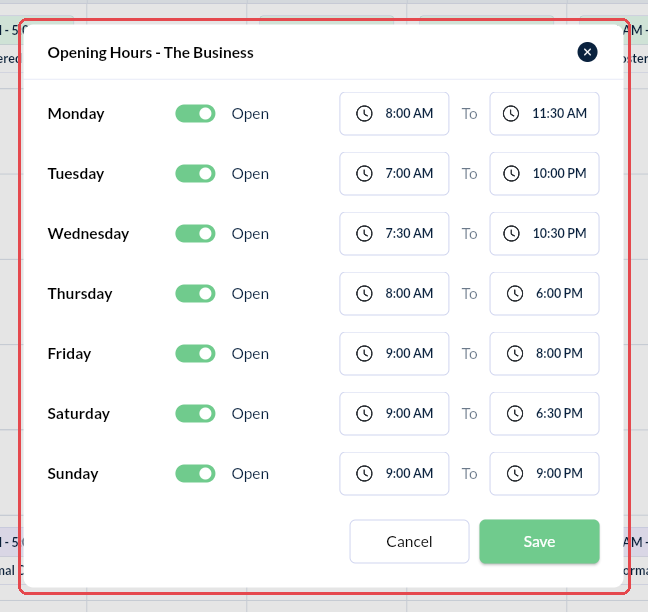The height and width of the screenshot is (612, 648).
Task: Click clock icon in Friday closing time
Action: pos(515,353)
